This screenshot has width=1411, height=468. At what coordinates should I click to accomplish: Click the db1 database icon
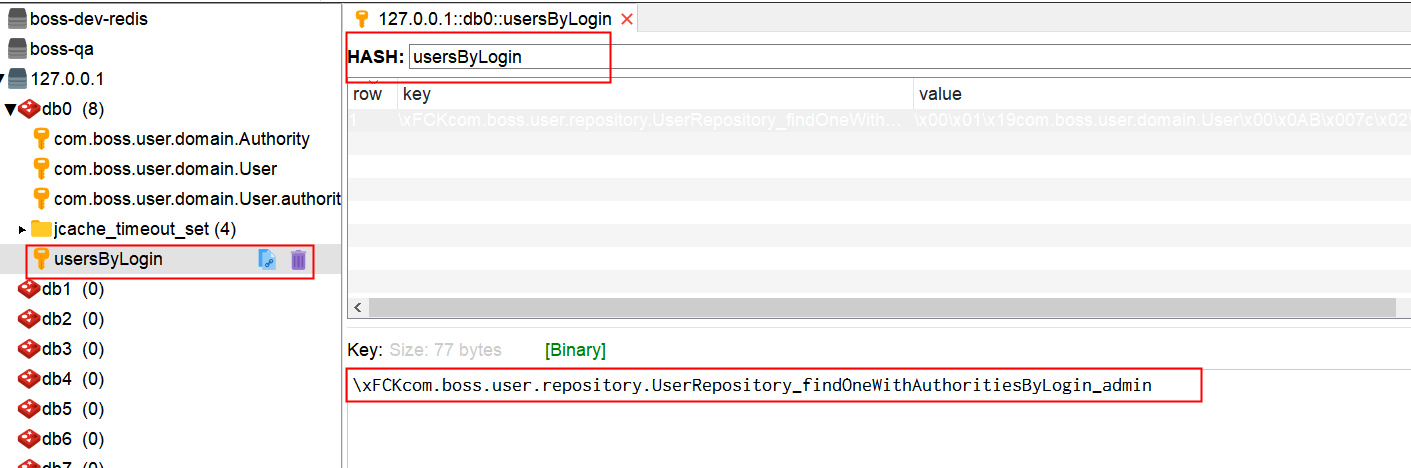(29, 289)
